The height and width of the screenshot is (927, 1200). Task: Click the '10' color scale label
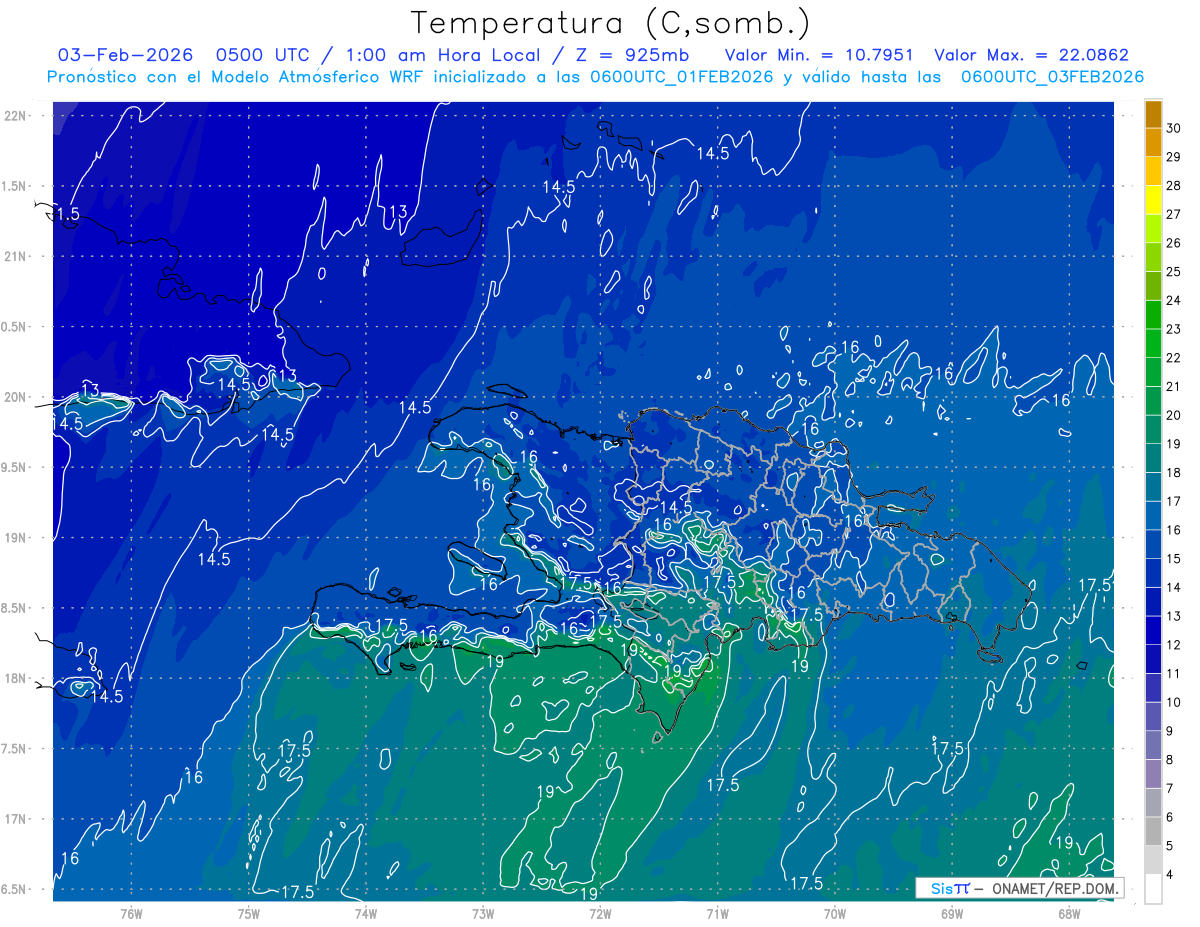tap(1174, 702)
